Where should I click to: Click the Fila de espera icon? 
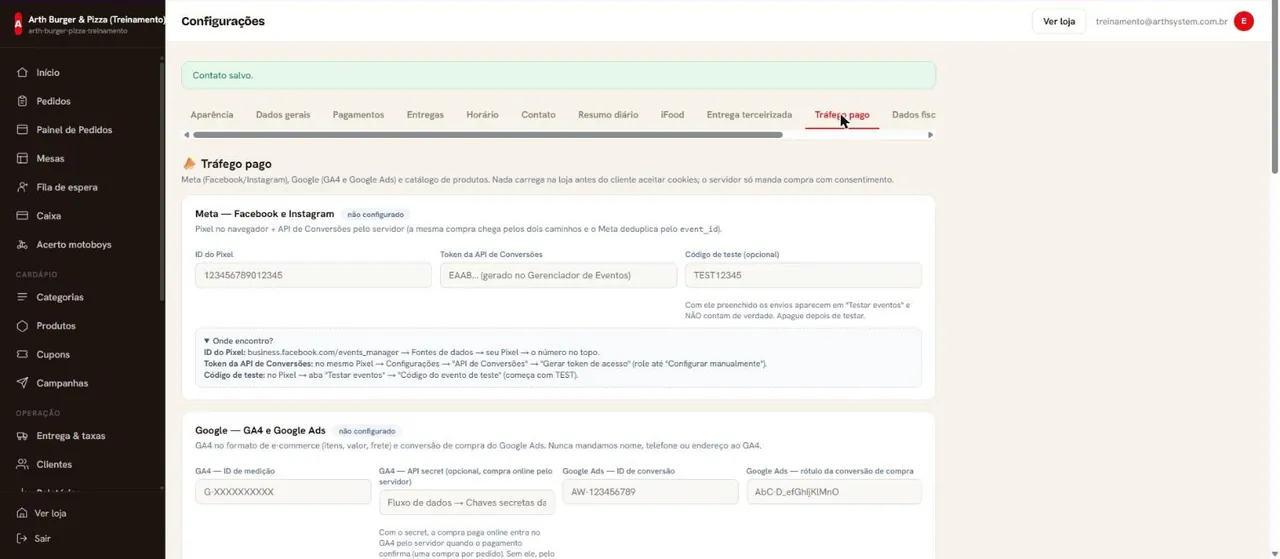[22, 187]
